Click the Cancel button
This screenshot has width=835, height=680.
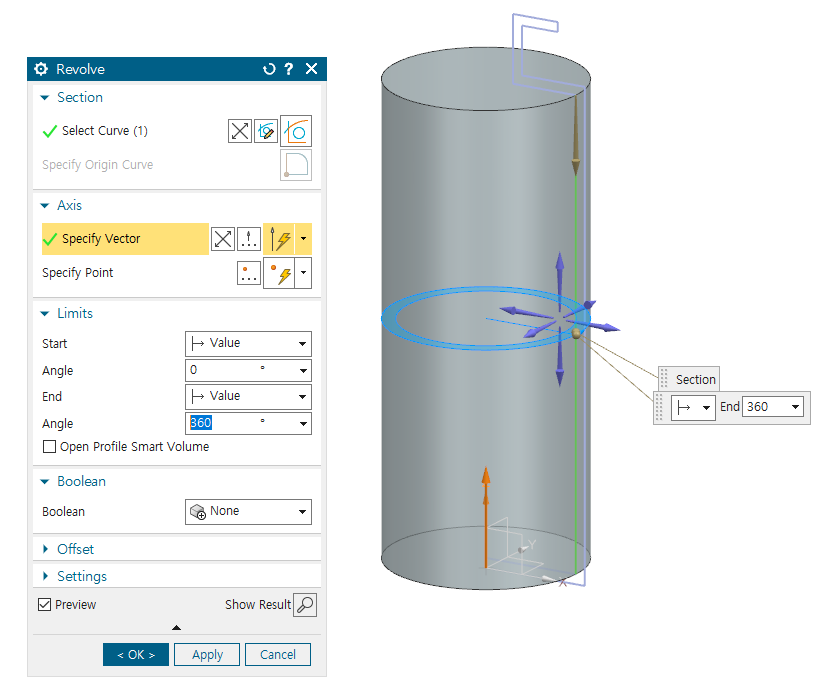tap(278, 654)
